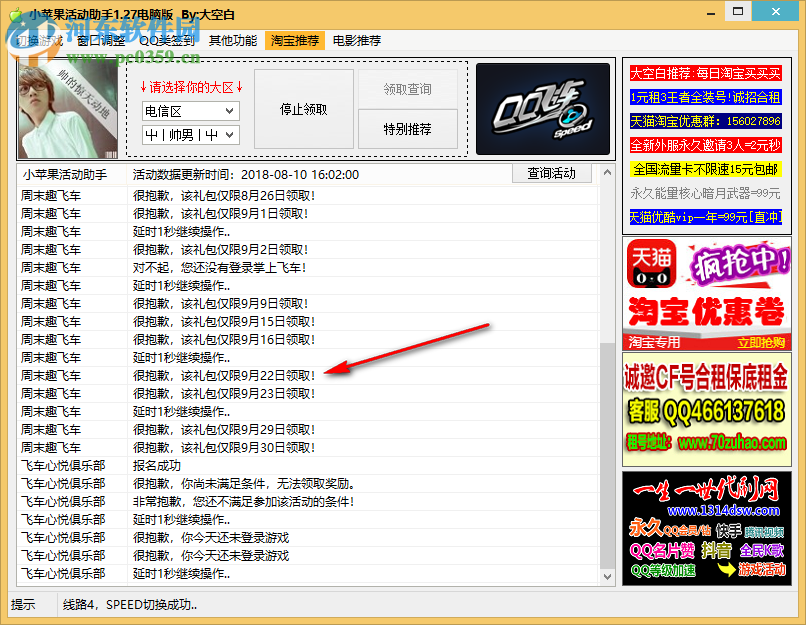Select the row 很抱歉，该礼包仅限9月9日领取!
Viewport: 806px width, 625px height.
click(307, 304)
